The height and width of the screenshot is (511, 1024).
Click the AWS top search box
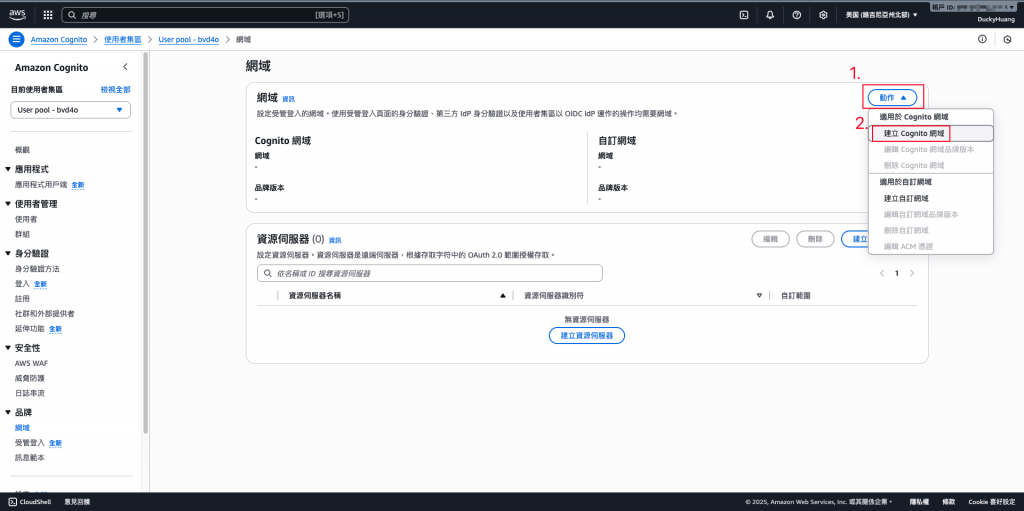[x=205, y=14]
